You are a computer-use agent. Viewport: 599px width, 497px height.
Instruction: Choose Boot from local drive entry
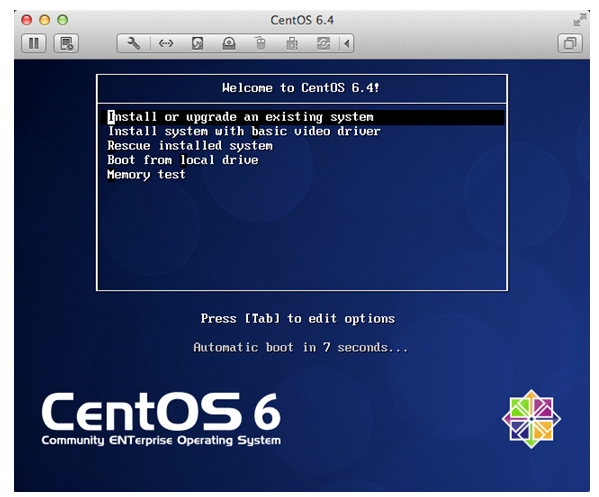pos(183,160)
